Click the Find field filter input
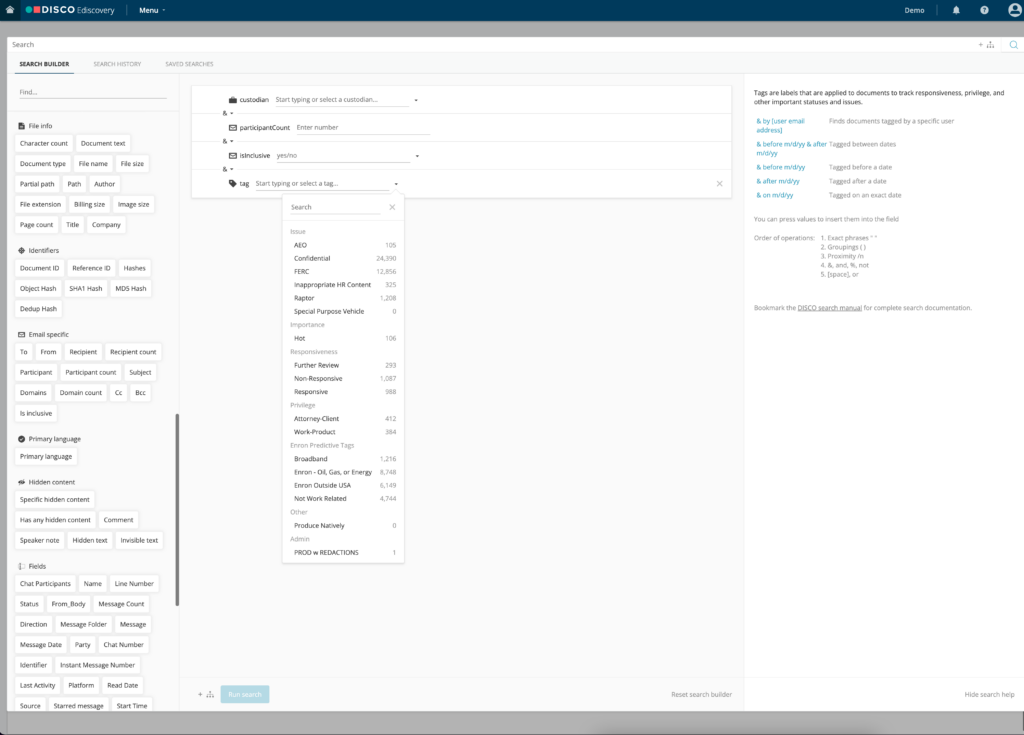The image size is (1024, 735). coord(93,92)
